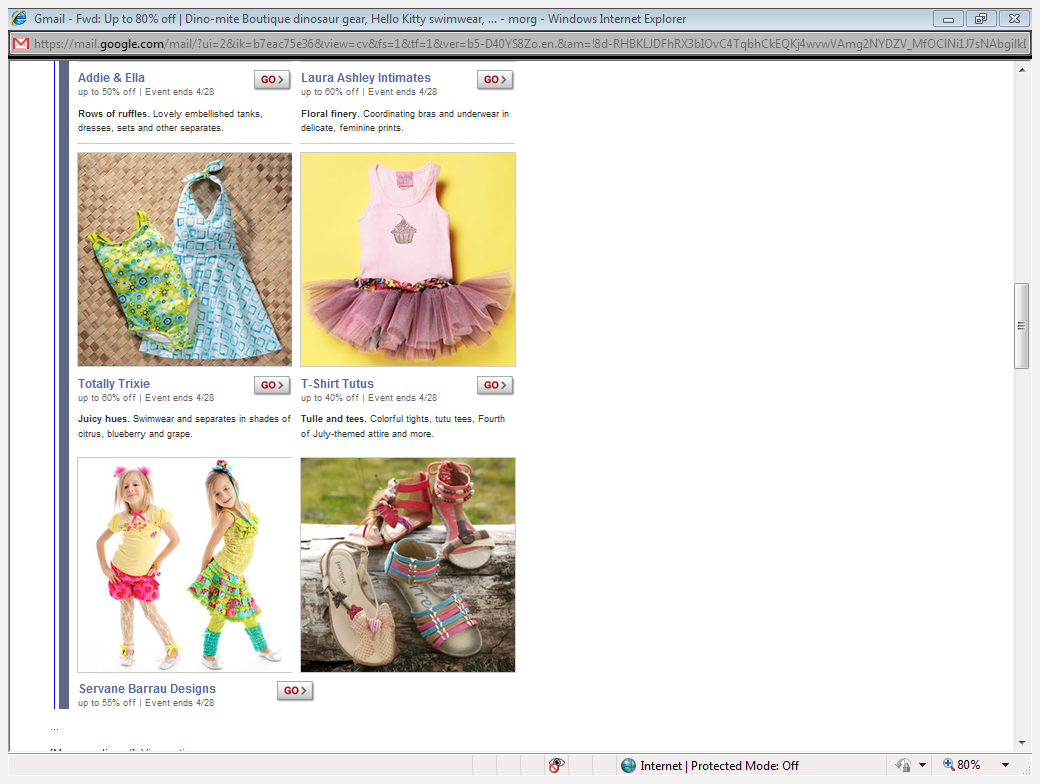
Task: Click the Internet zone globe icon
Action: 628,765
